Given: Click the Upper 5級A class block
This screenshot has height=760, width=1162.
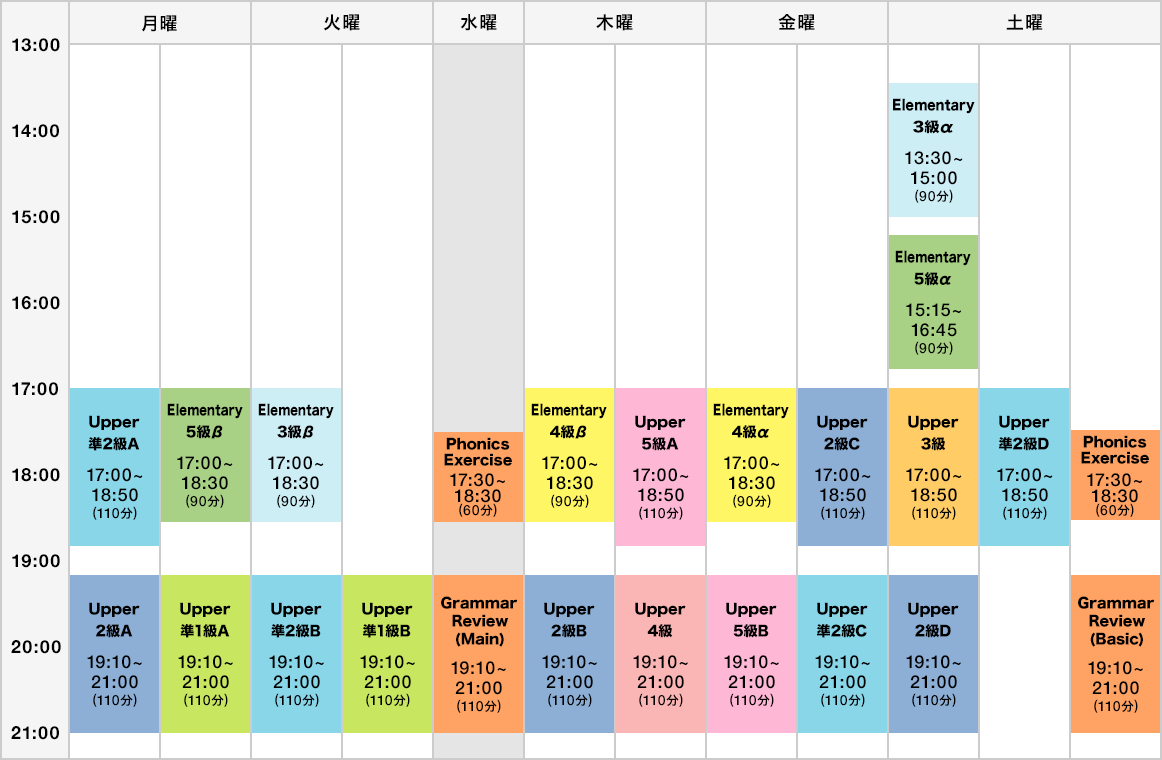Looking at the screenshot, I should (660, 467).
